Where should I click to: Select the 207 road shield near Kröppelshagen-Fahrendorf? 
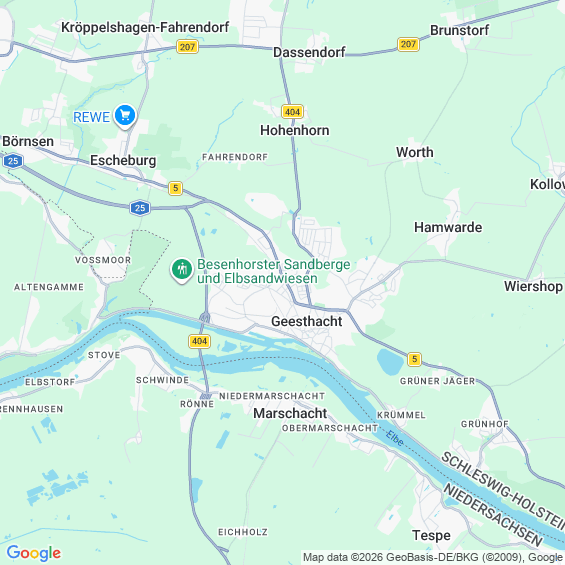click(187, 47)
